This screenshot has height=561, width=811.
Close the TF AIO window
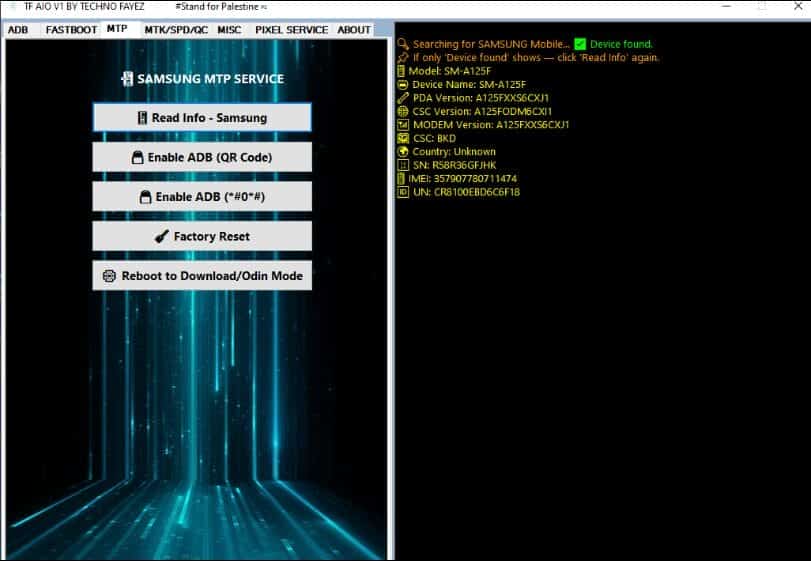(798, 7)
